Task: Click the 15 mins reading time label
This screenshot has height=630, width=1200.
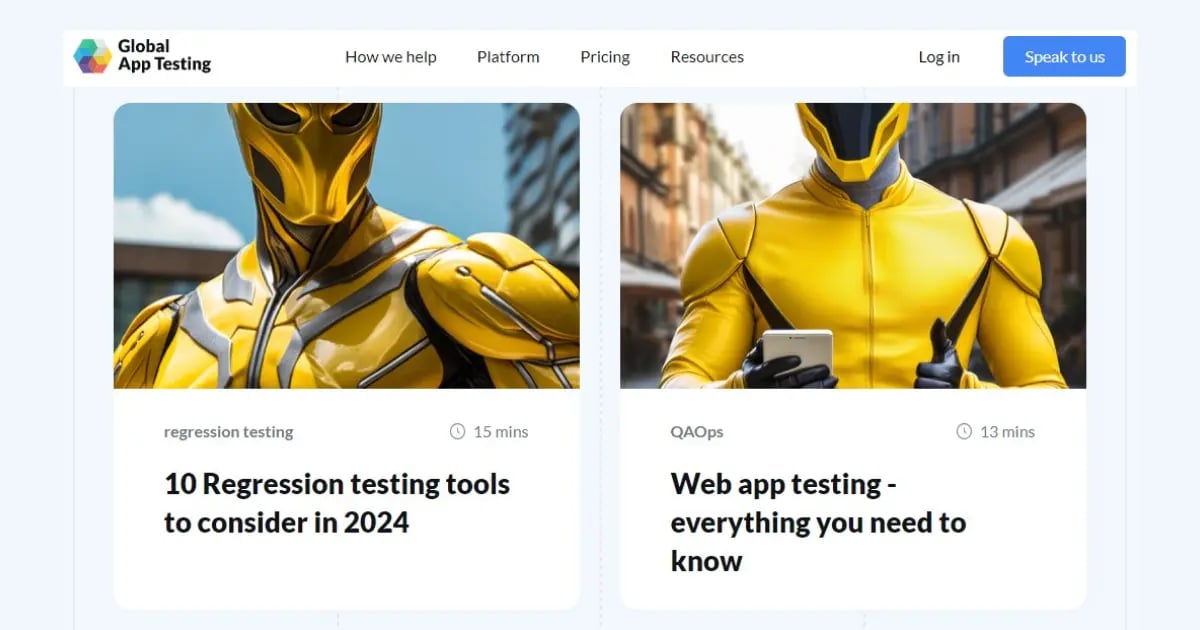Action: pos(500,432)
